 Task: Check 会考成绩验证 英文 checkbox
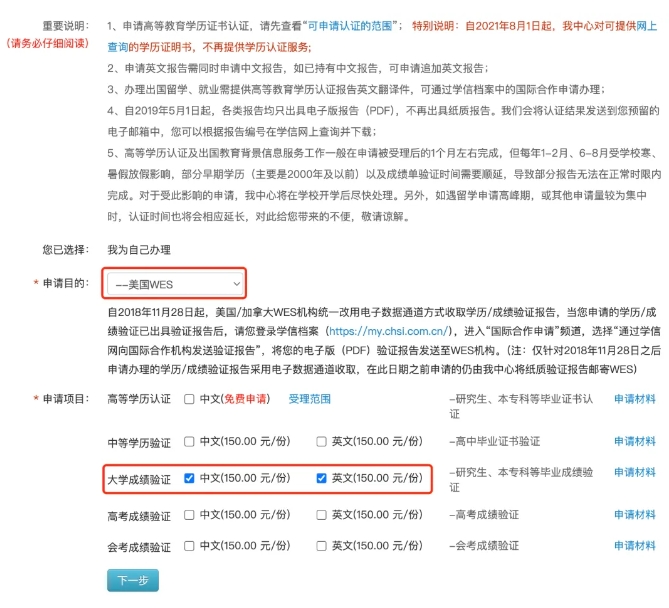pyautogui.click(x=321, y=546)
